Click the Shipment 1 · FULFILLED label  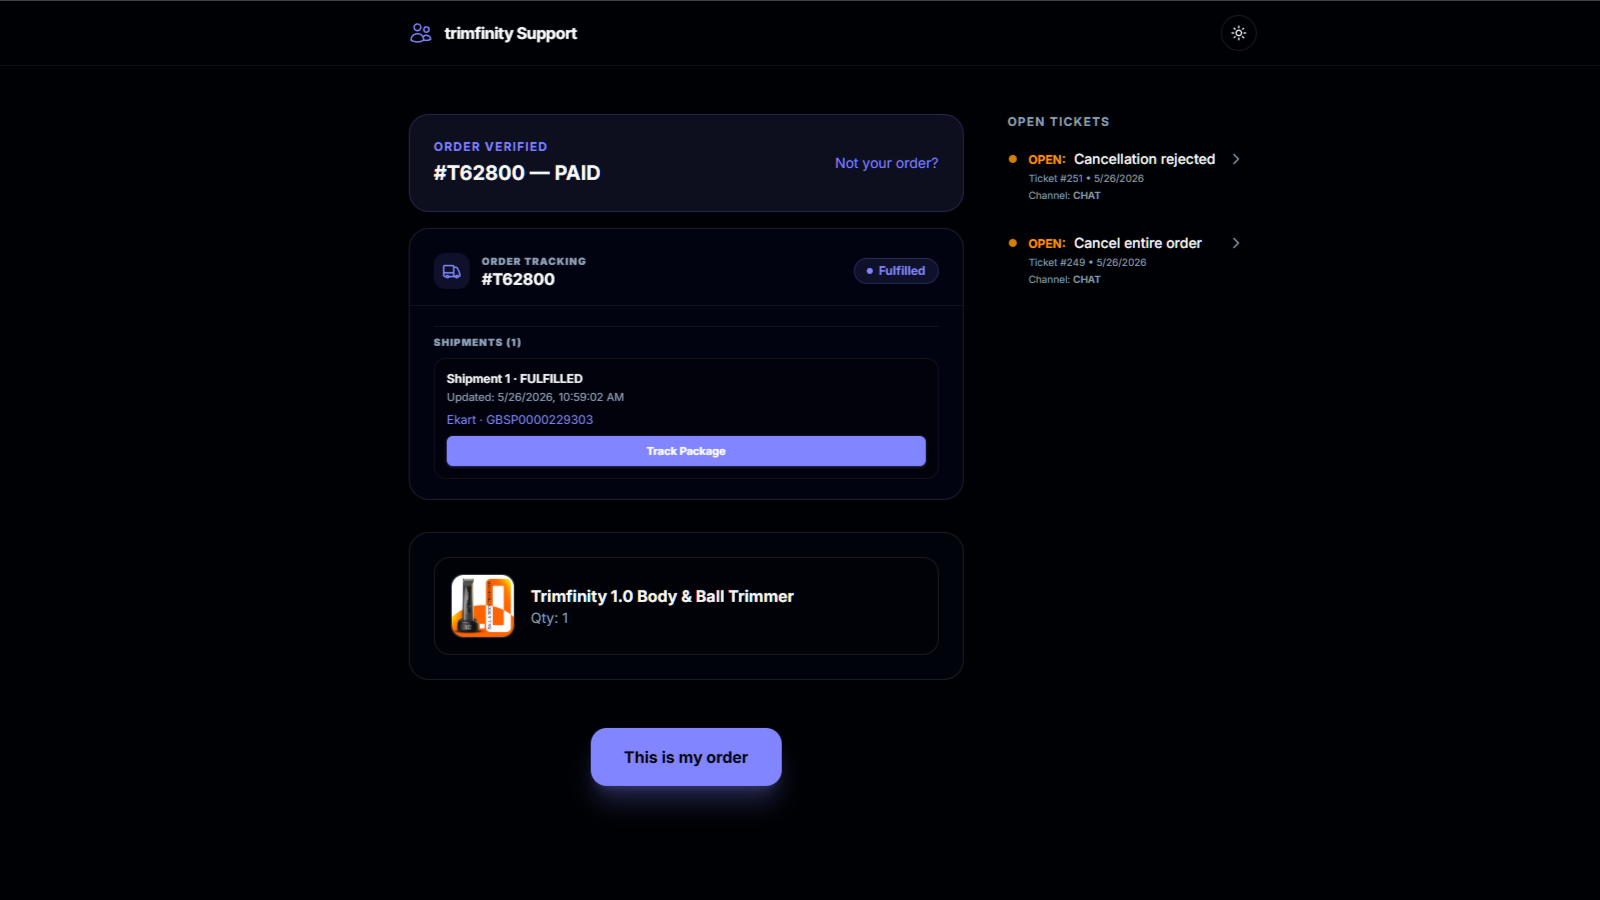(515, 379)
